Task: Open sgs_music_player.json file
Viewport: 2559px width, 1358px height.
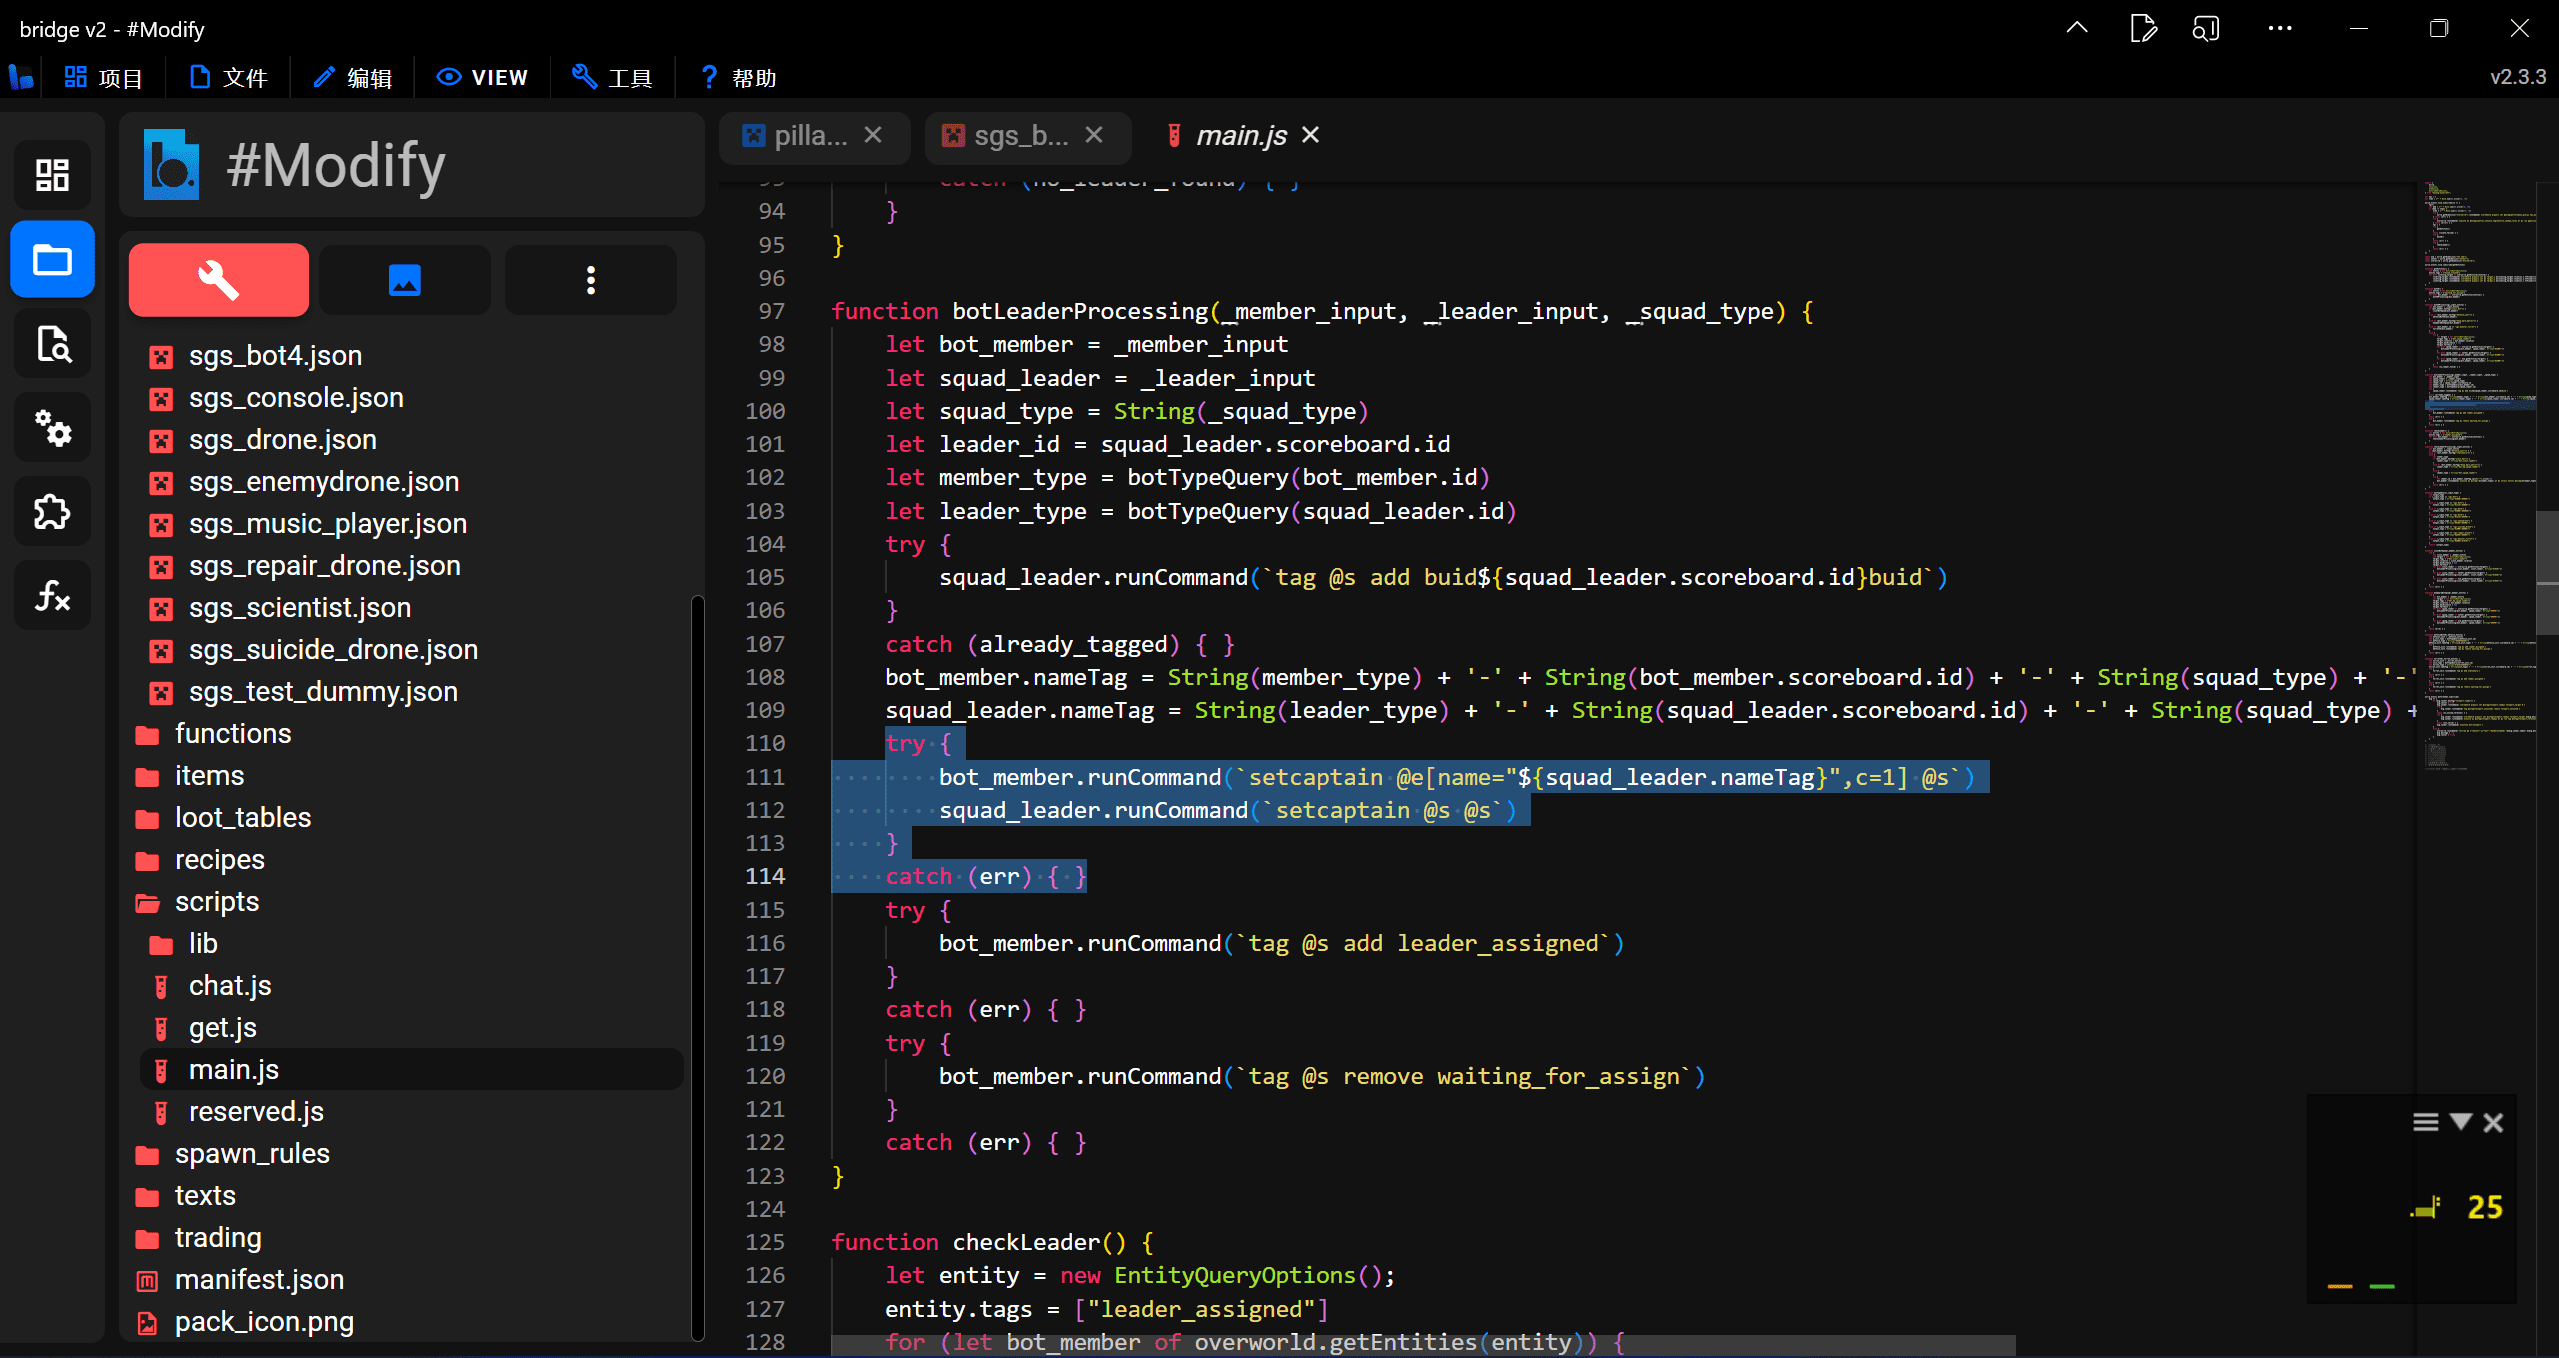Action: [411, 524]
